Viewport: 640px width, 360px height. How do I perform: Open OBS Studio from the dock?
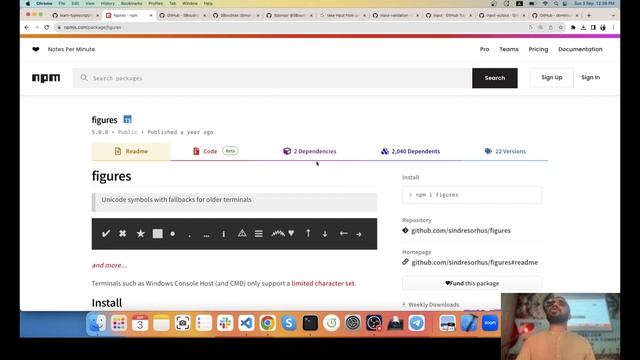point(374,323)
